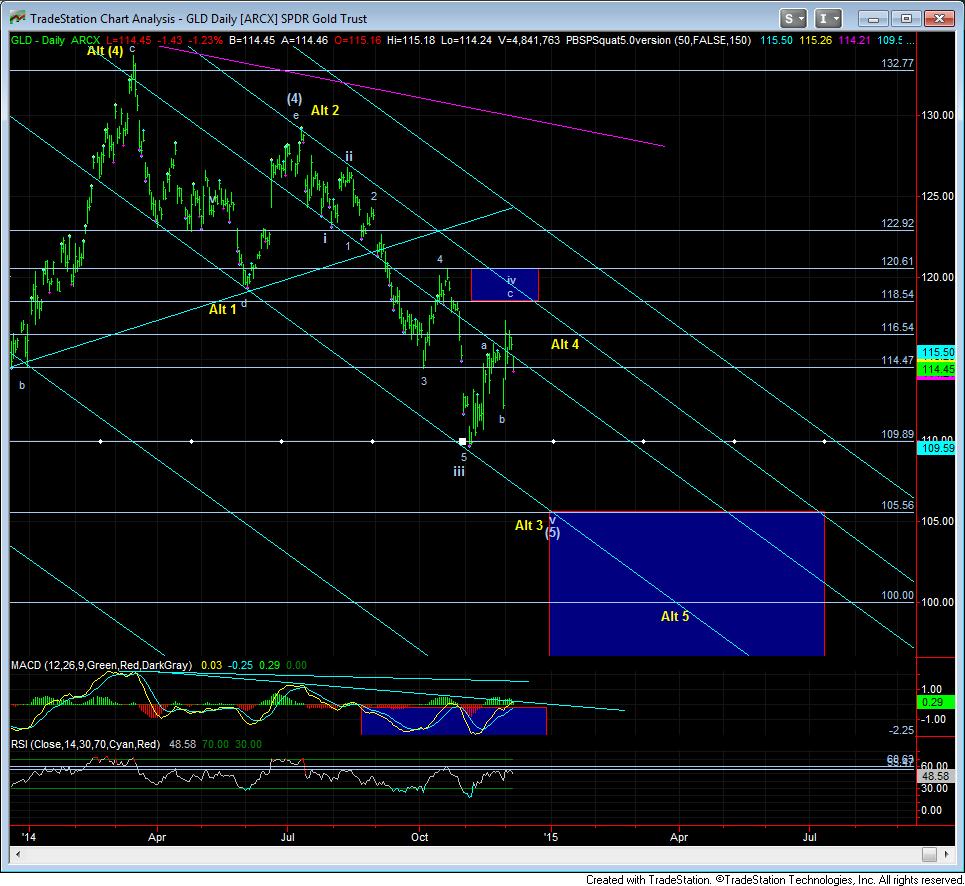Viewport: 965px width, 886px height.
Task: Click the cyan 115.50 price axis tag
Action: [936, 353]
